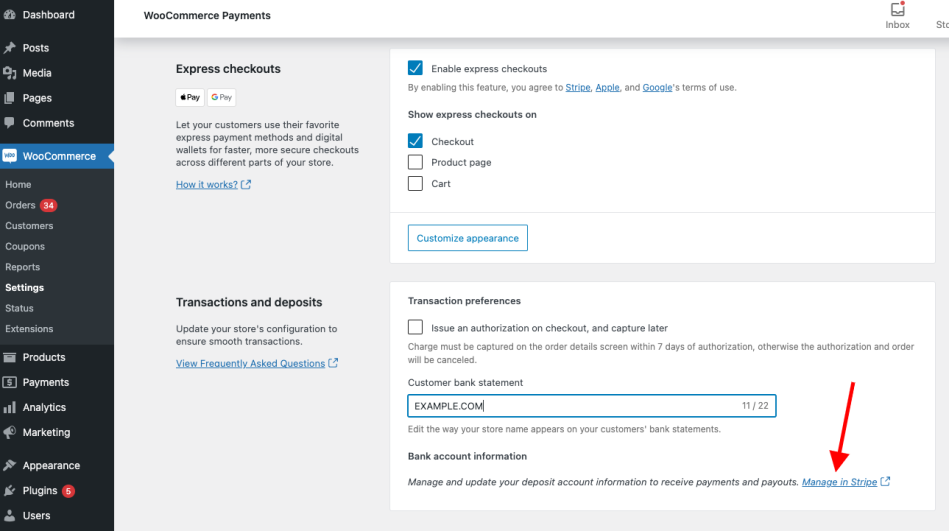Go to WooCommerce Extensions menu item
The image size is (949, 531).
click(29, 329)
